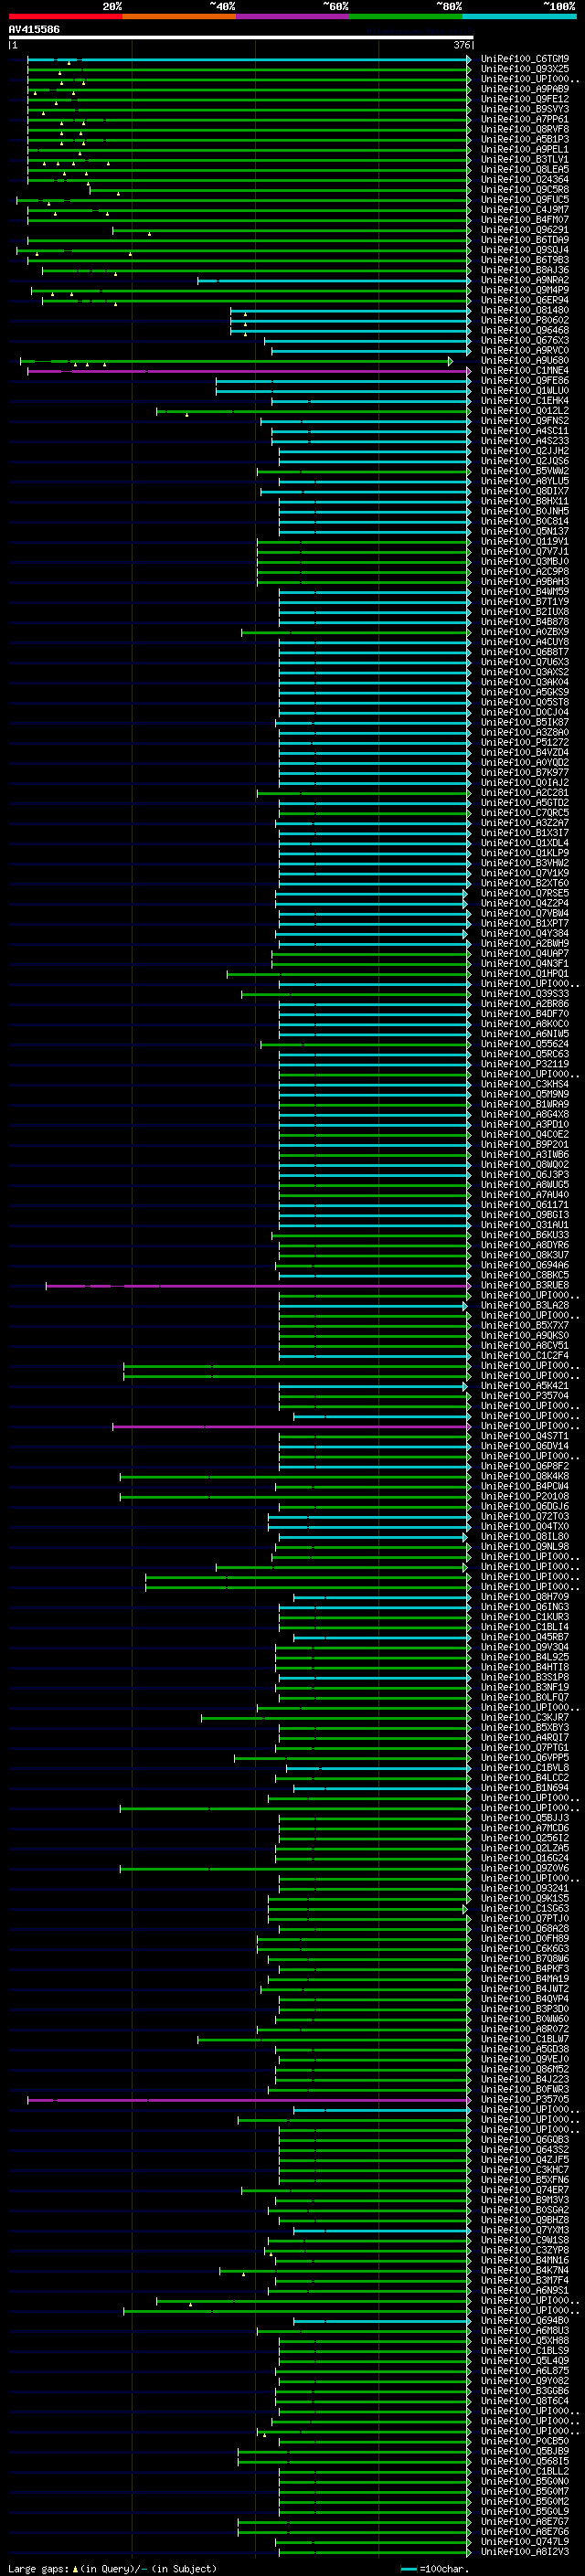The height and width of the screenshot is (2576, 585).
Task: Select hit label UniRef100_O81480
Action: [x=524, y=310]
